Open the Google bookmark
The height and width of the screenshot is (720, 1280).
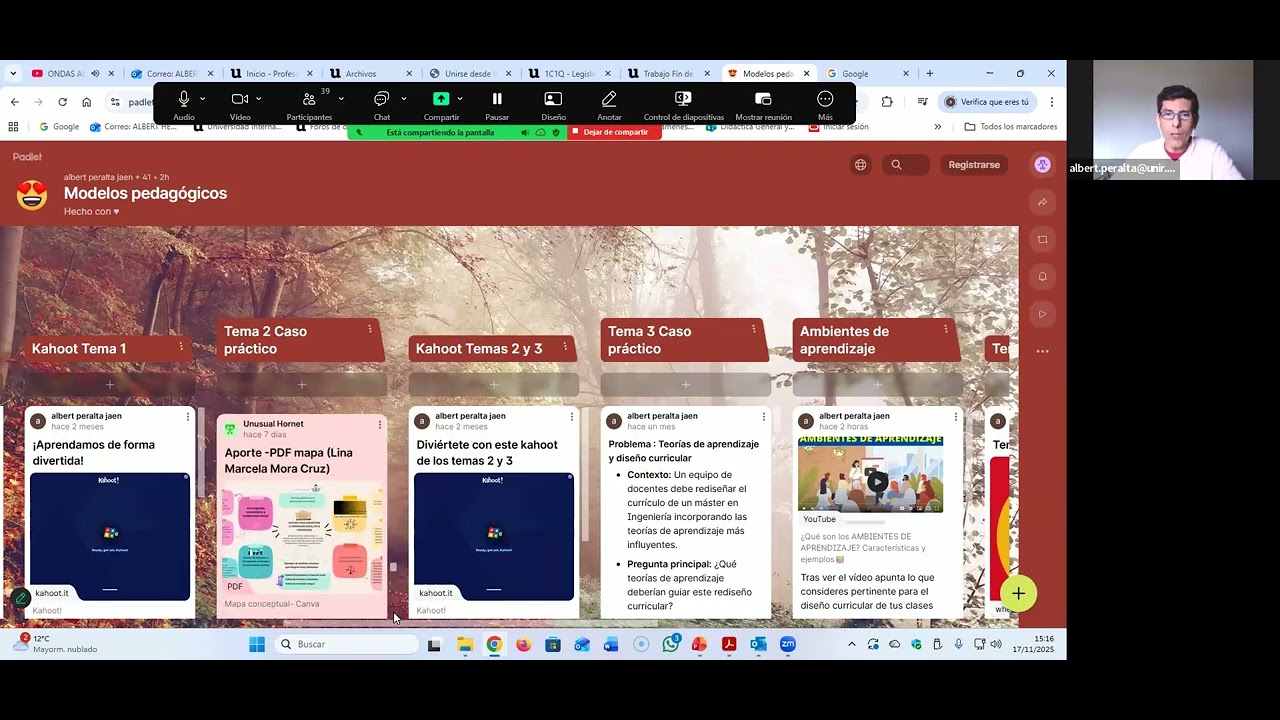click(59, 127)
